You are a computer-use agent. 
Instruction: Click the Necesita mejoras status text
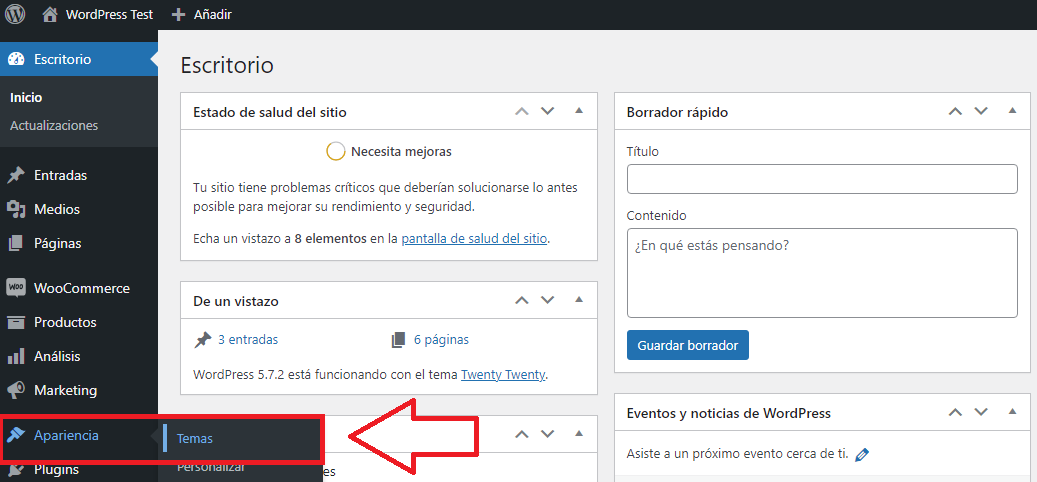point(401,151)
